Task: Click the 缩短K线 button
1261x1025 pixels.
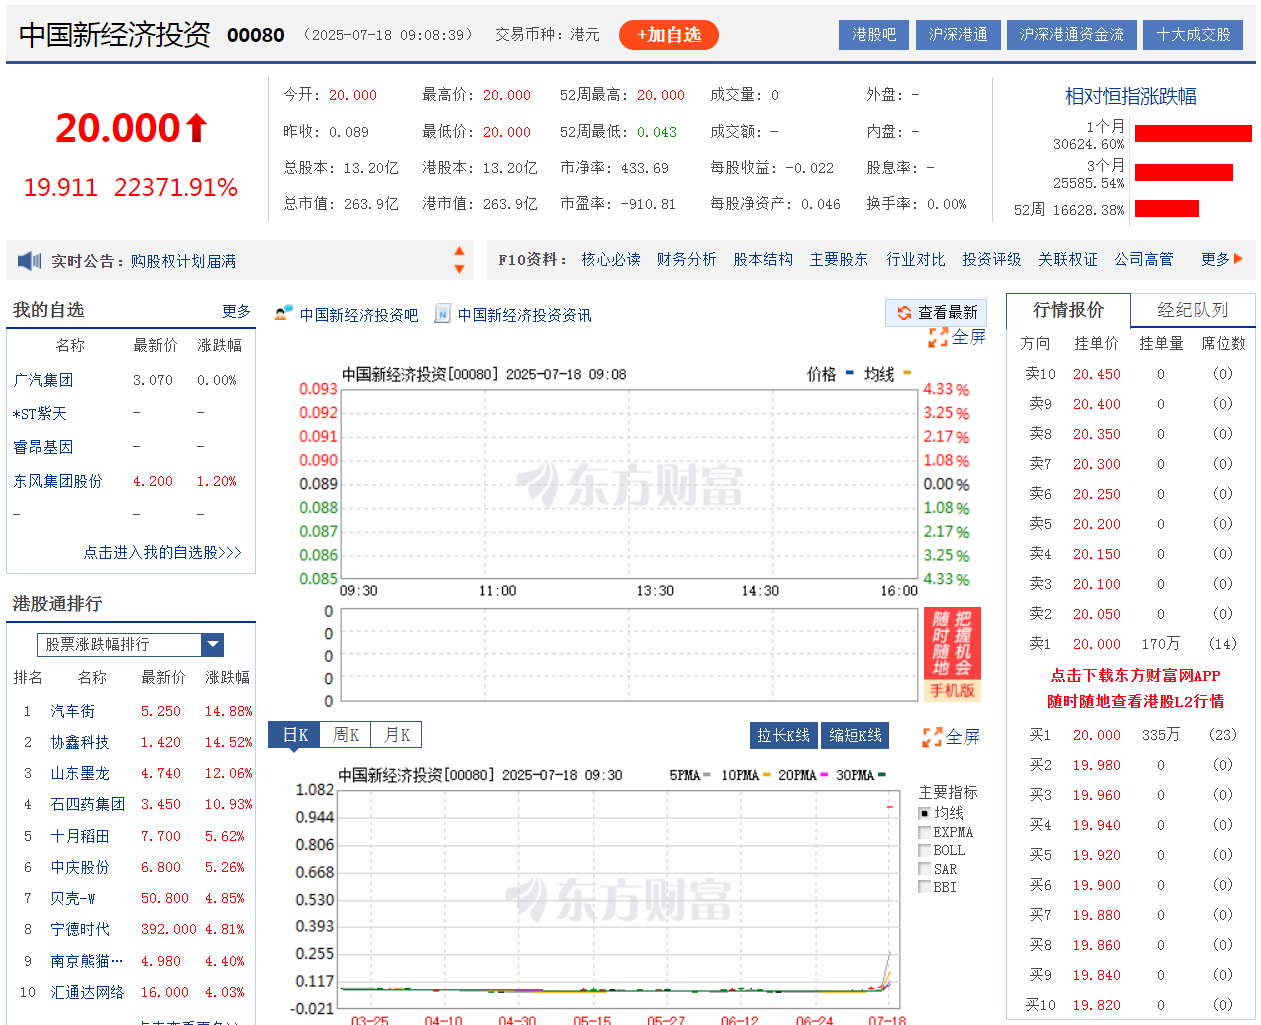Action: point(855,735)
